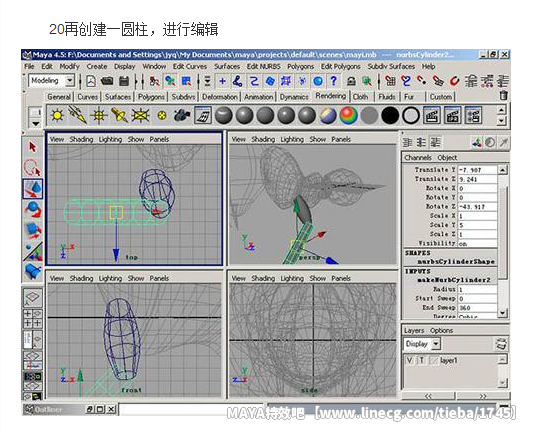The height and width of the screenshot is (432, 558).
Task: Open Options menu in Layers panel
Action: click(x=441, y=331)
